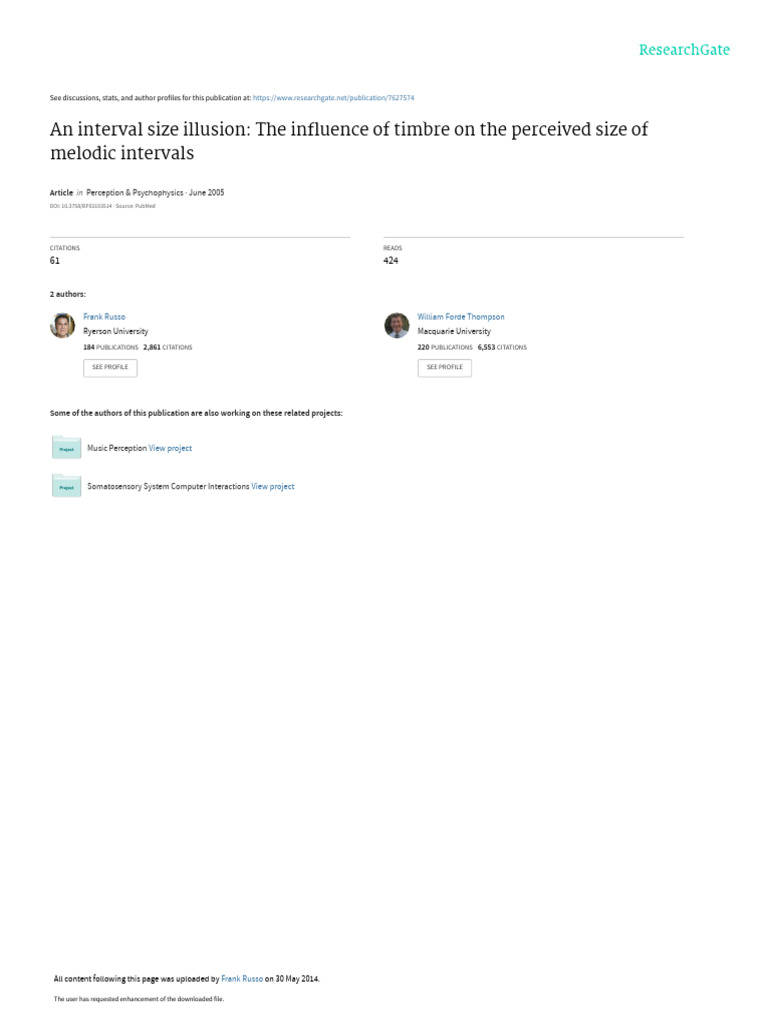Viewport: 768px width, 1024px height.
Task: Click See Profile button under William Forde Thompson
Action: [444, 368]
